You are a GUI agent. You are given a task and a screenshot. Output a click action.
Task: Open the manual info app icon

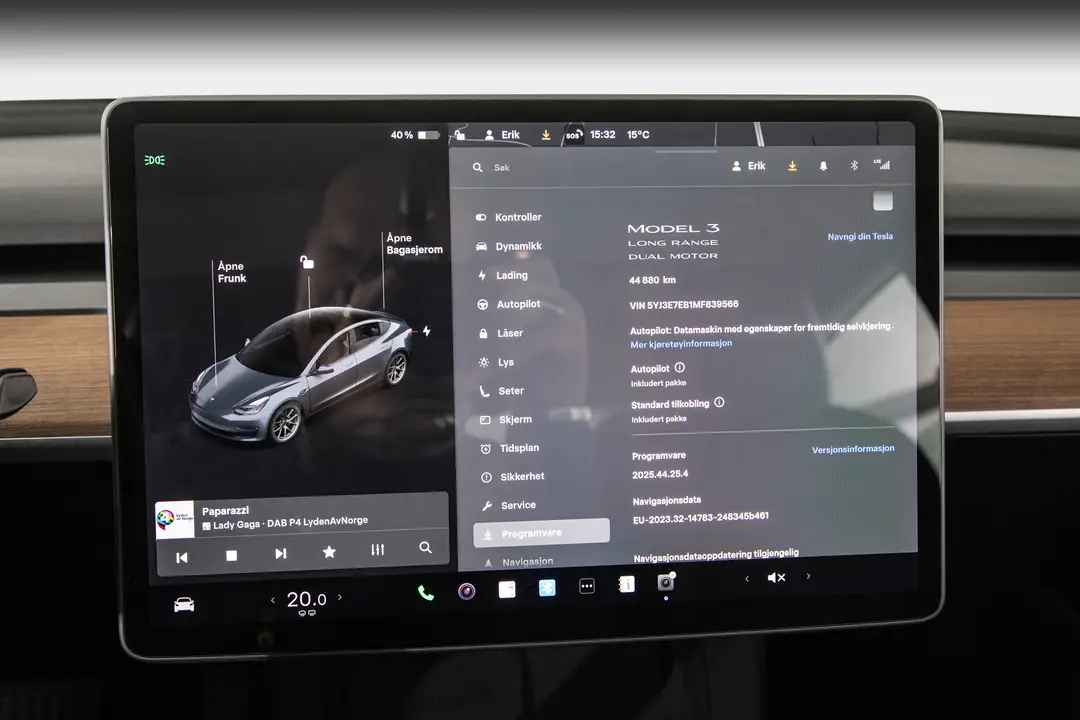626,584
